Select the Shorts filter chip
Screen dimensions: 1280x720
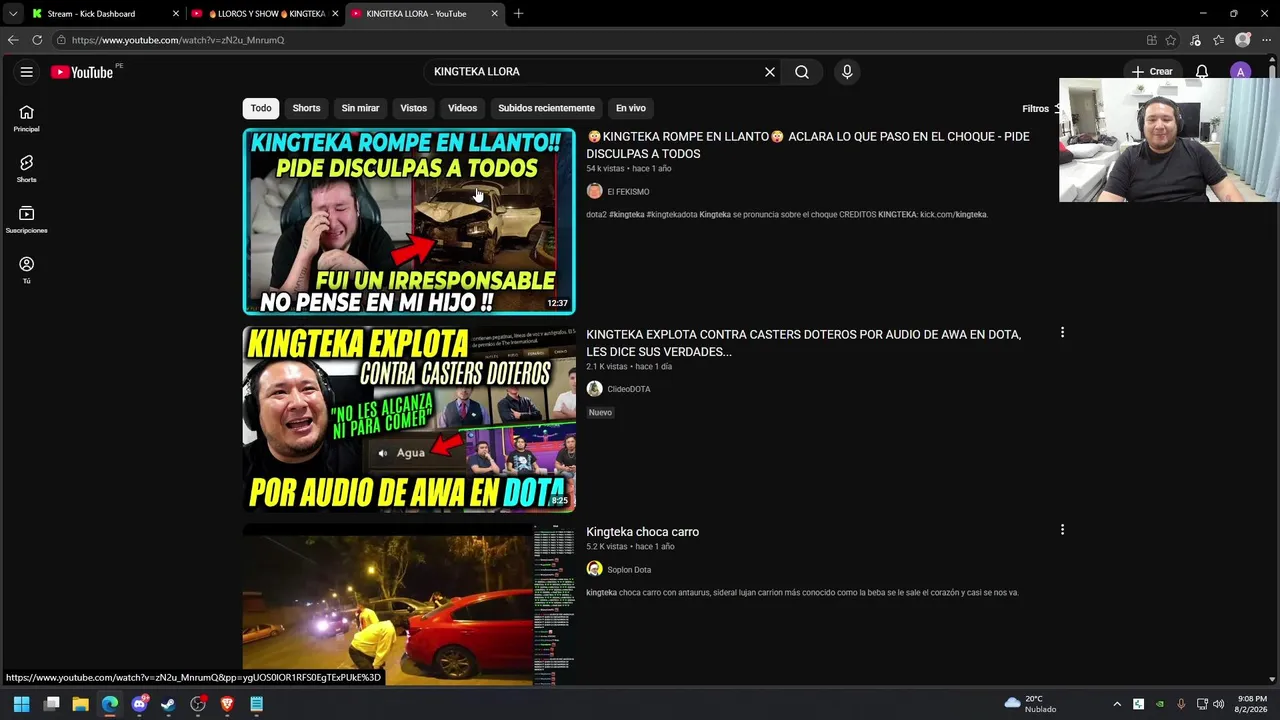pos(306,108)
